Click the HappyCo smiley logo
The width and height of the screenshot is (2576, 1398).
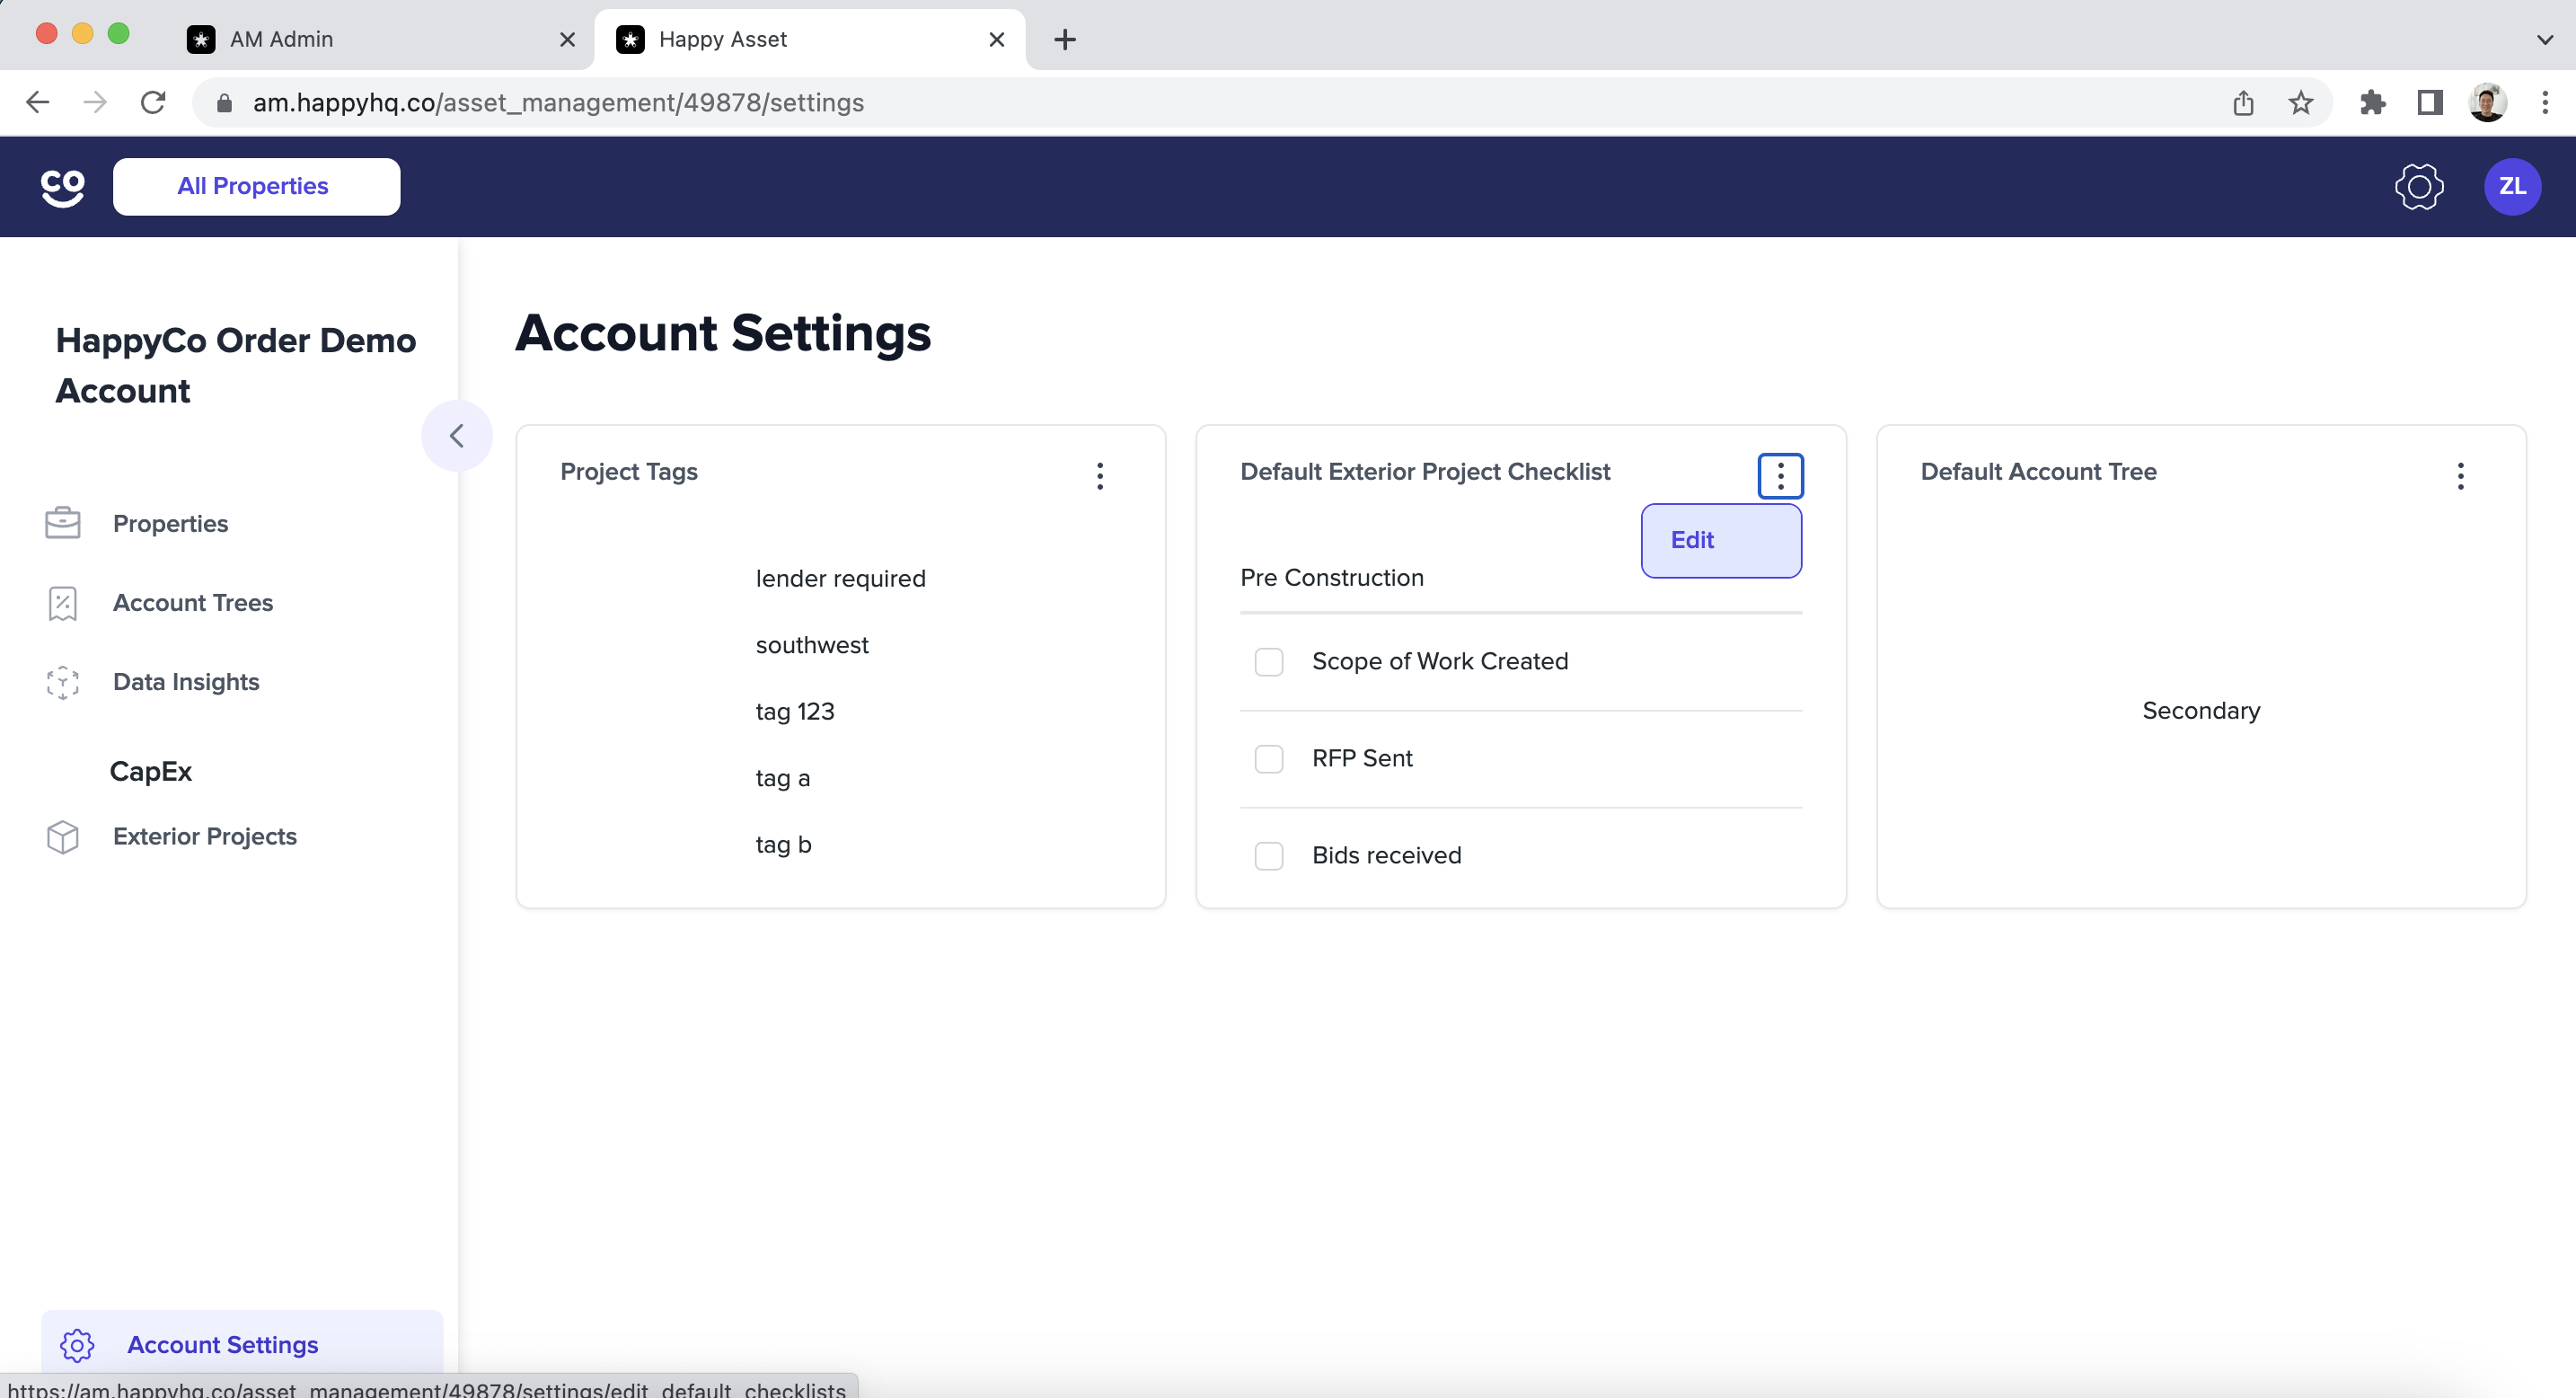coord(62,187)
